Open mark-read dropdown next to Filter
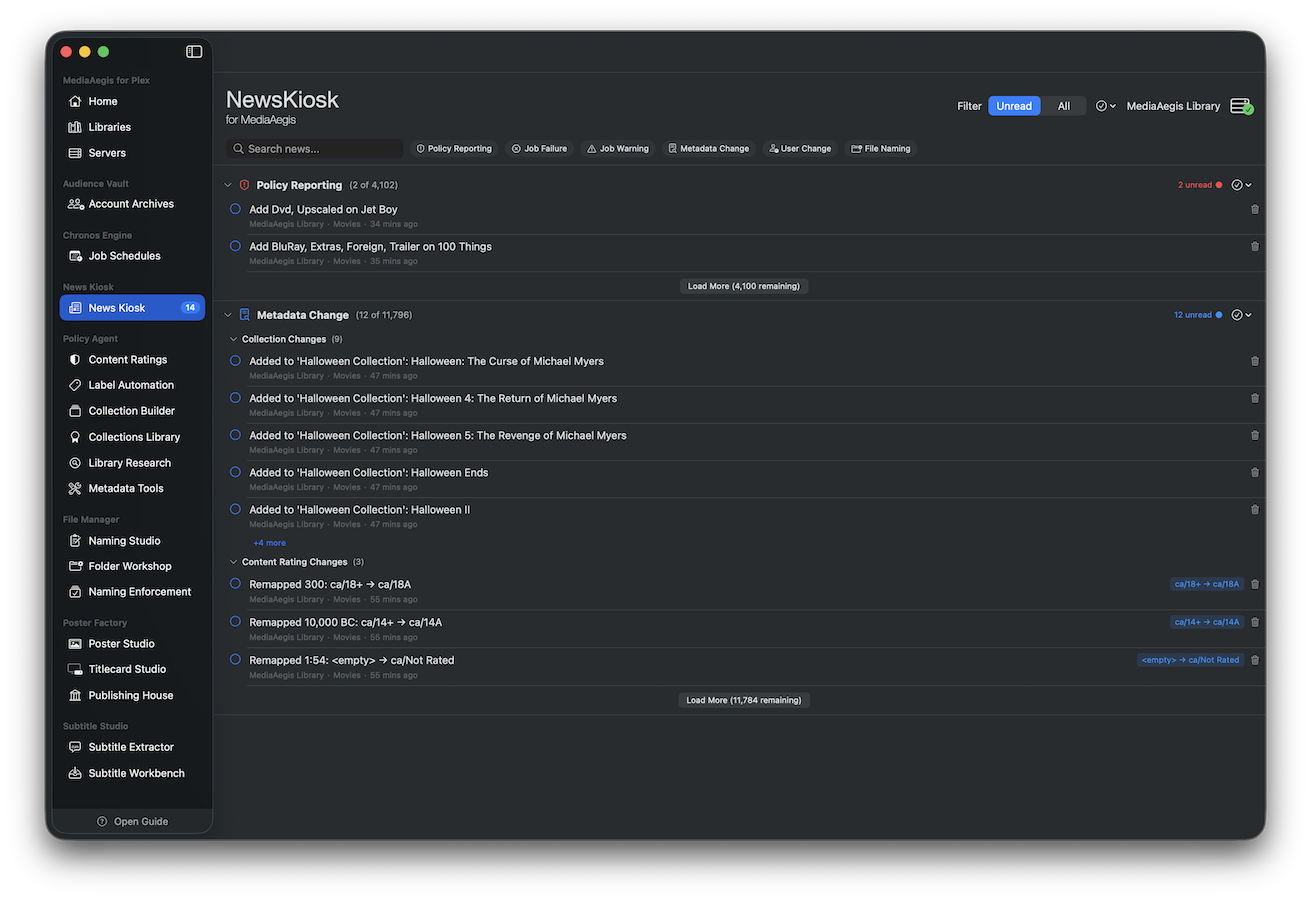The image size is (1311, 900). [1105, 106]
